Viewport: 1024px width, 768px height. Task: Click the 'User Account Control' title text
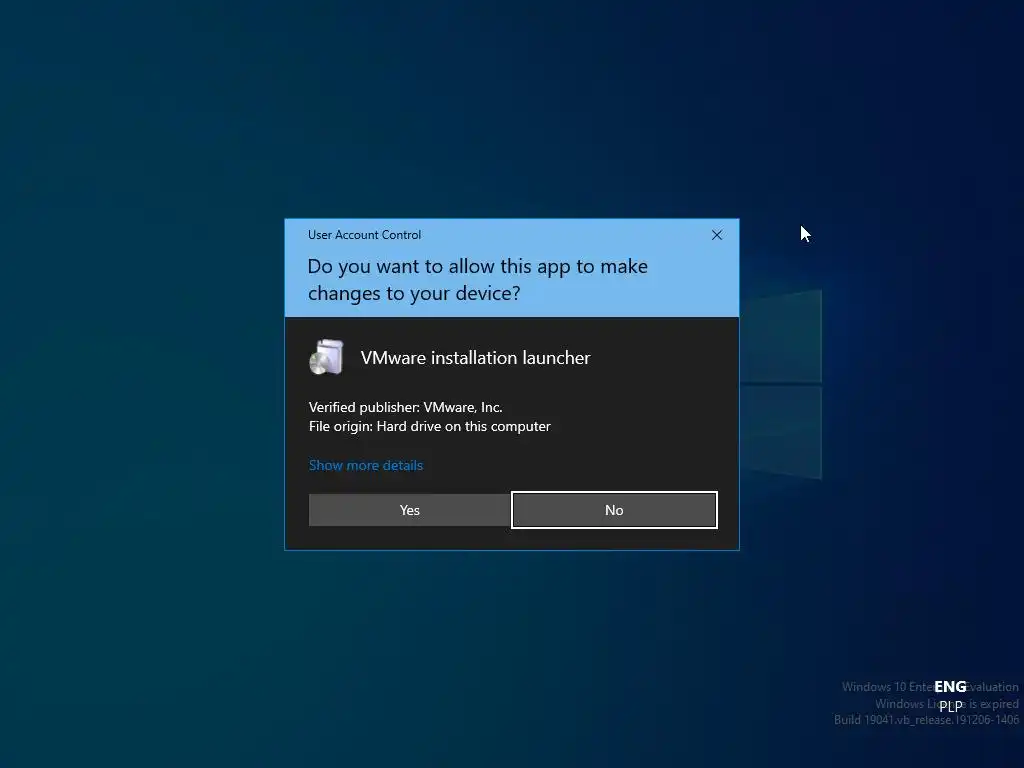pyautogui.click(x=364, y=235)
